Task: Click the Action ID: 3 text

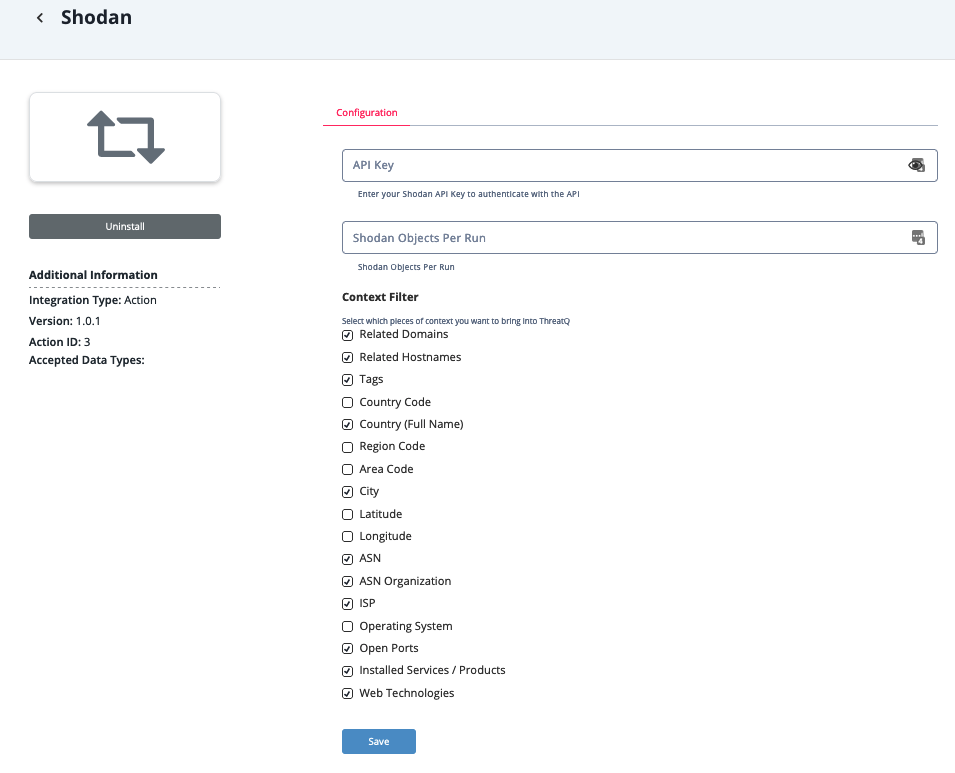Action: tap(60, 342)
